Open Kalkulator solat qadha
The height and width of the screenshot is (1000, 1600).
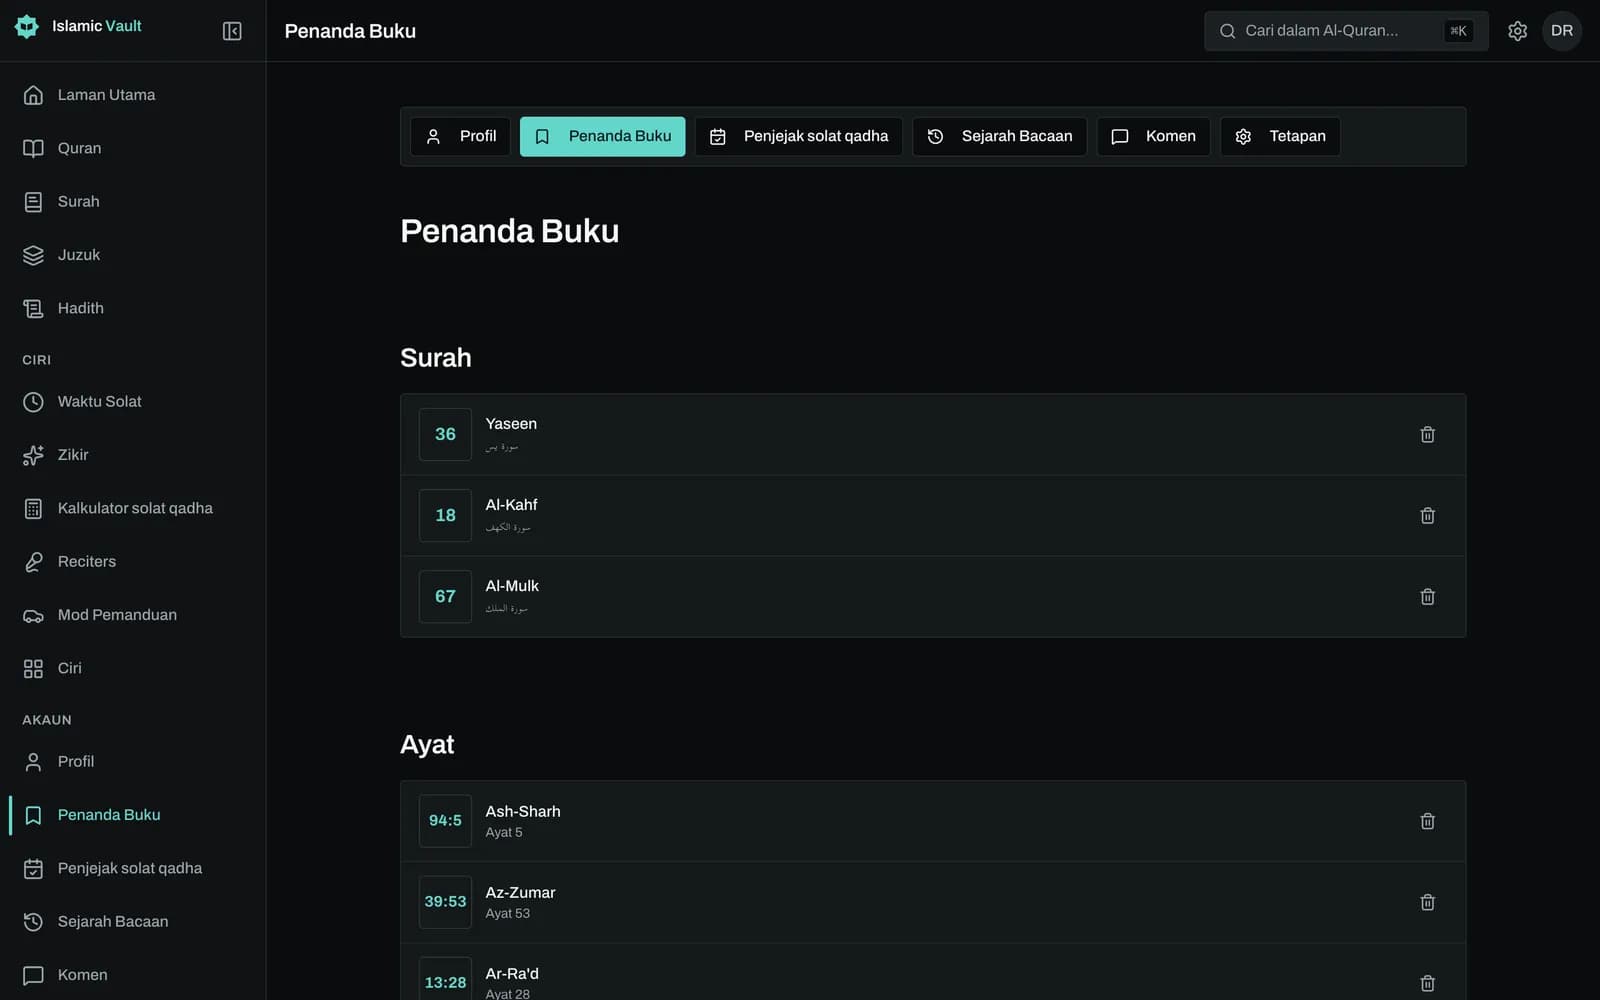133,508
